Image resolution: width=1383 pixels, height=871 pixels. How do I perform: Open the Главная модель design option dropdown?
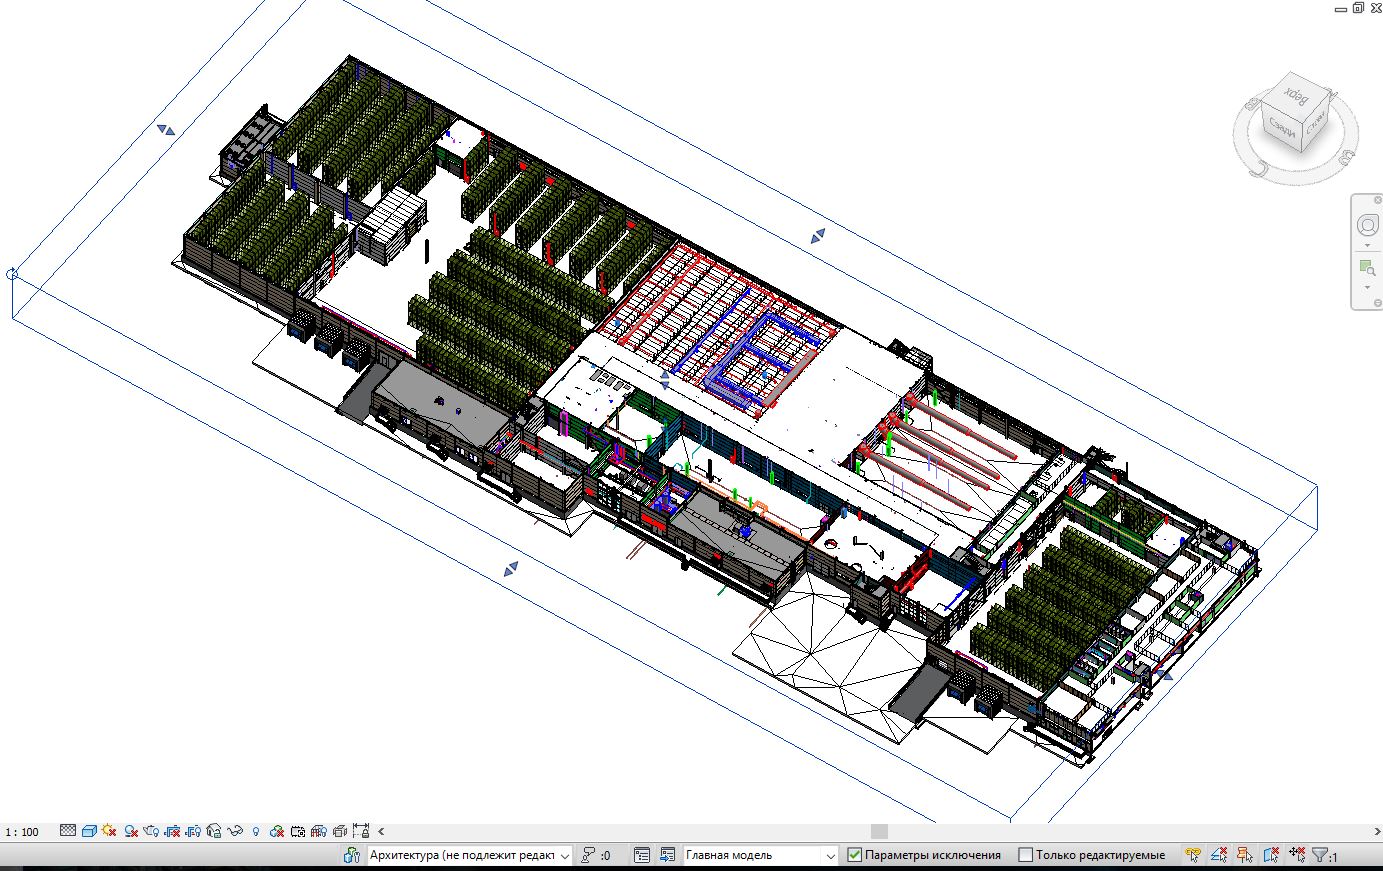tap(760, 856)
